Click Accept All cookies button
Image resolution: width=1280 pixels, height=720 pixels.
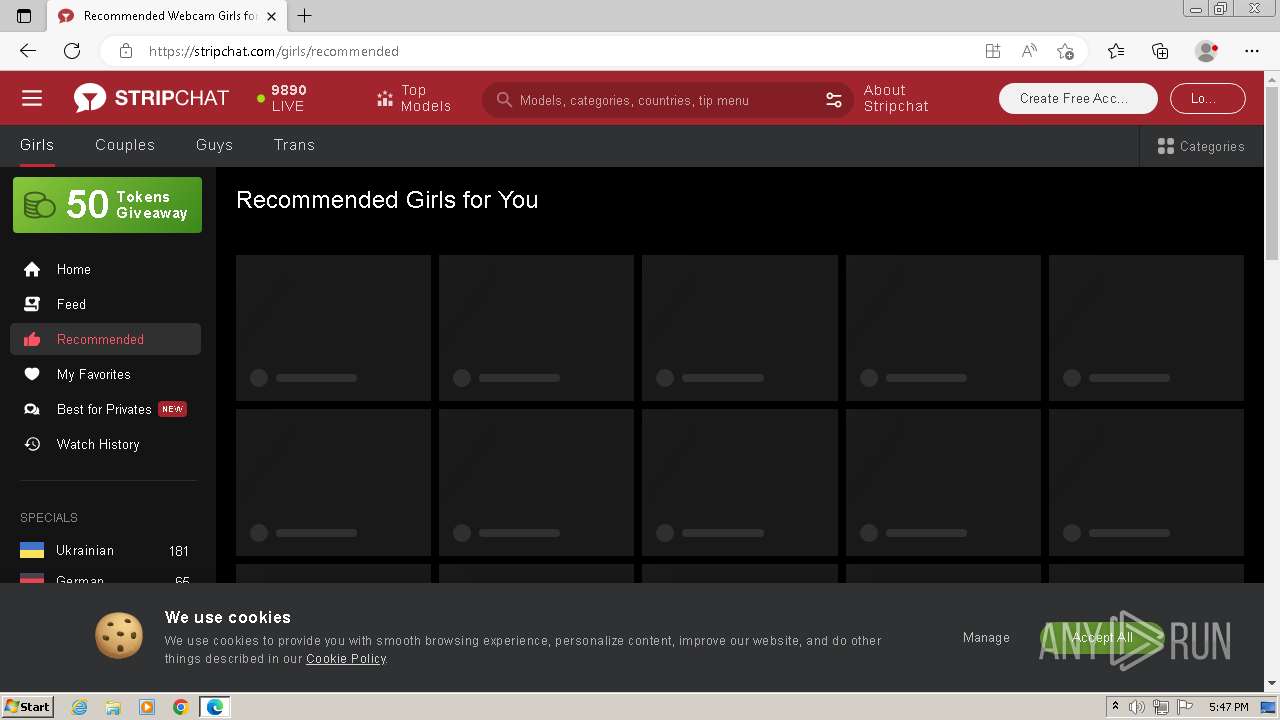click(1102, 638)
